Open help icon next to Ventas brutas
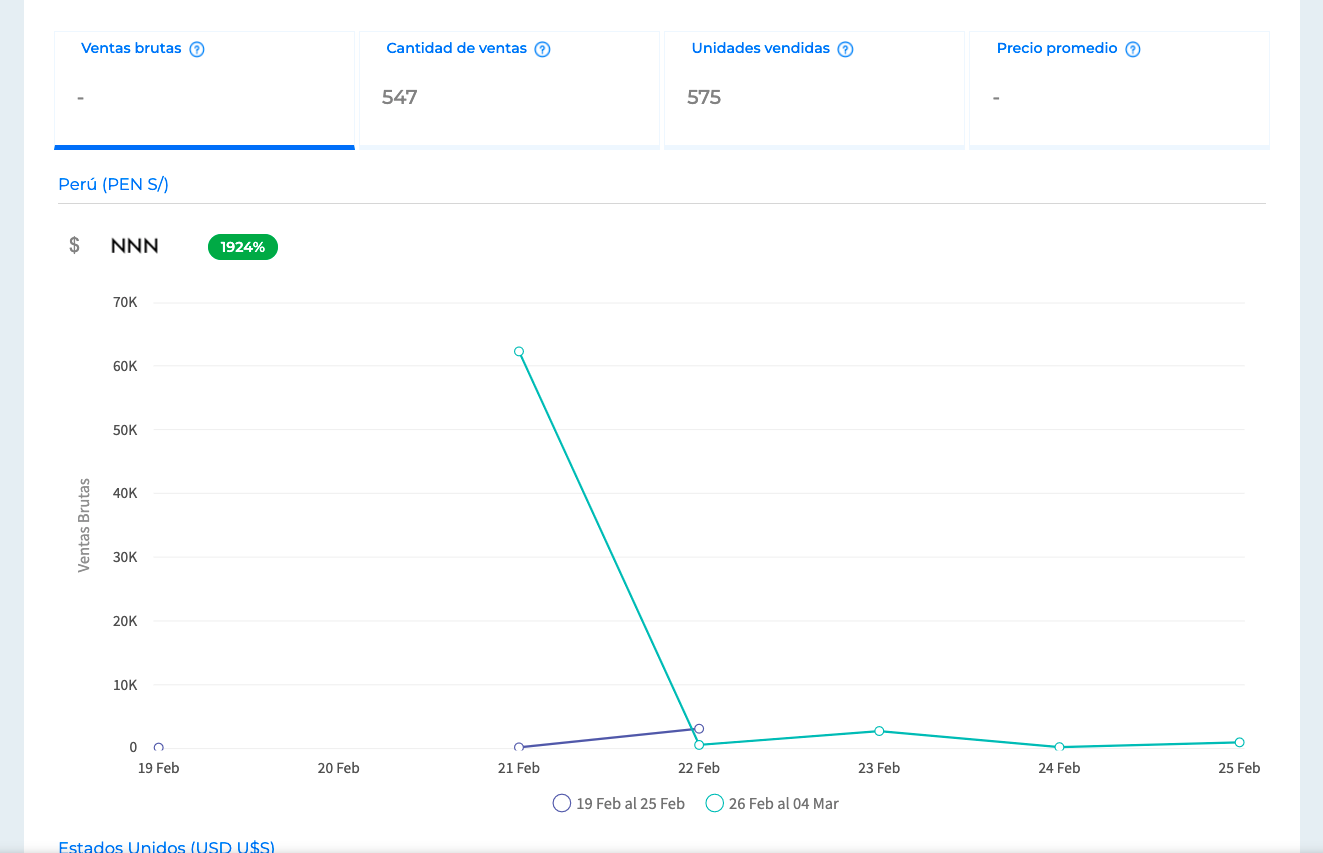 197,49
